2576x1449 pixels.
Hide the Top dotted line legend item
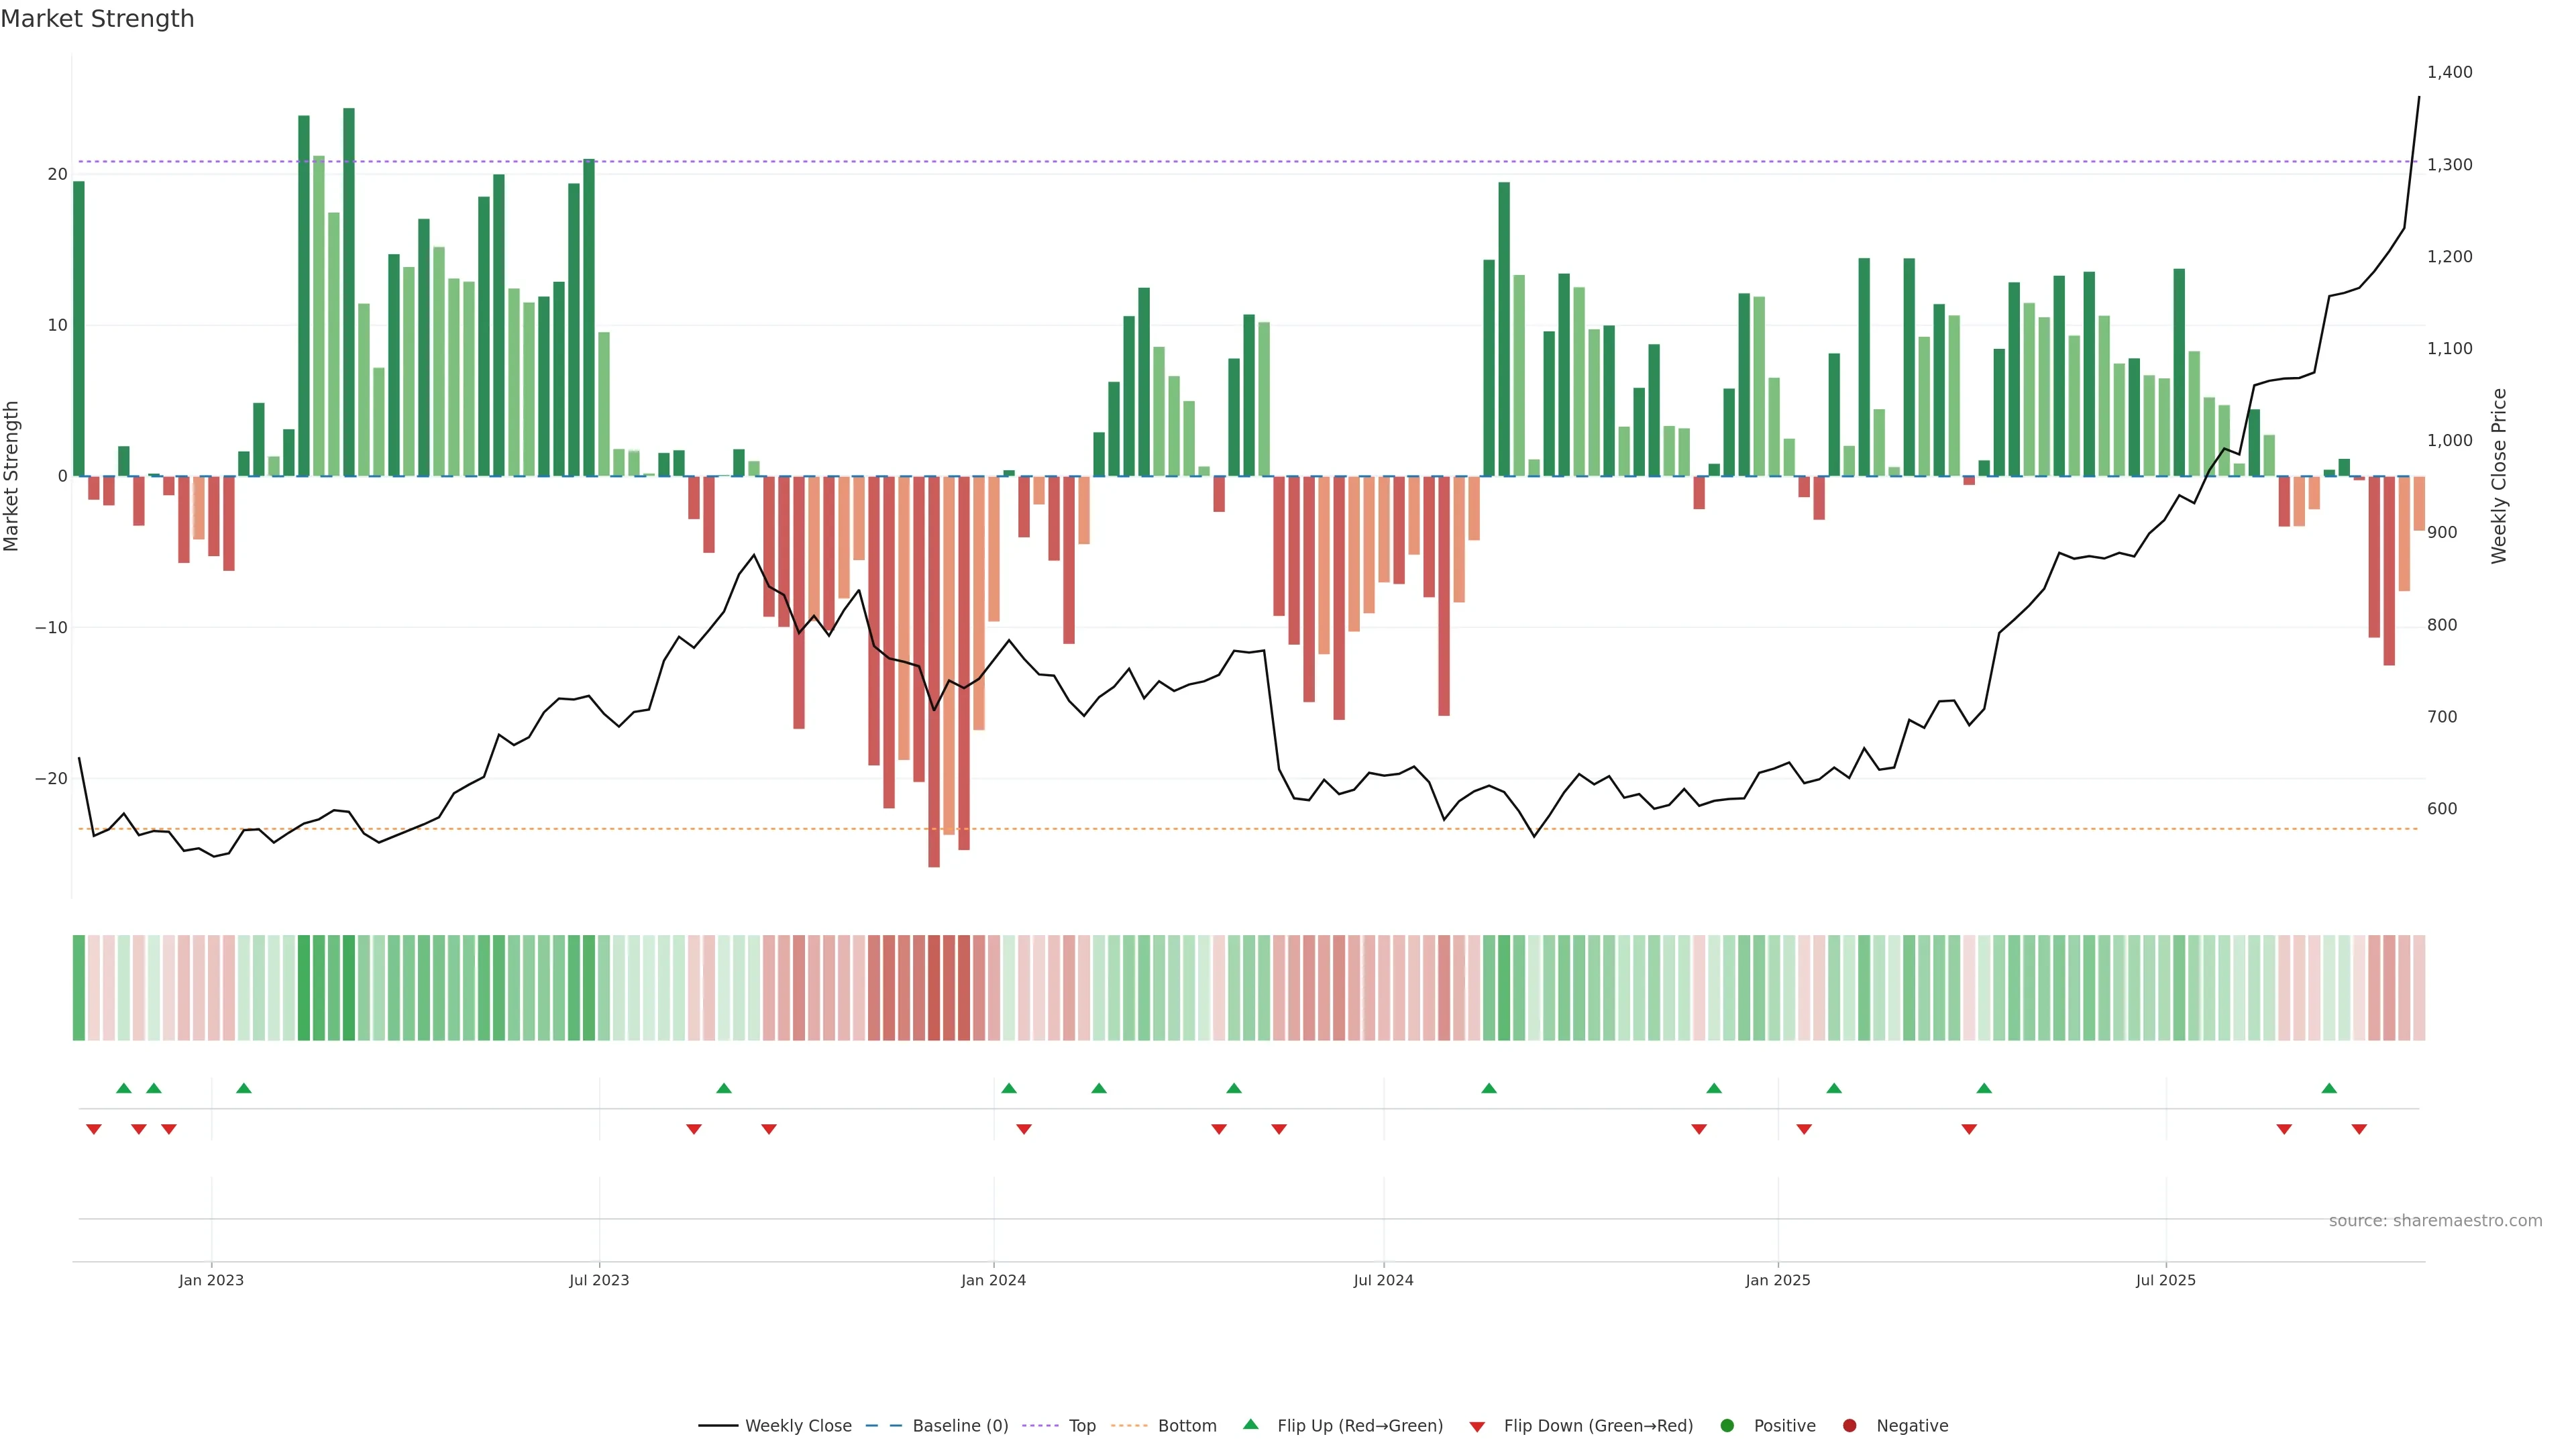point(1081,1426)
